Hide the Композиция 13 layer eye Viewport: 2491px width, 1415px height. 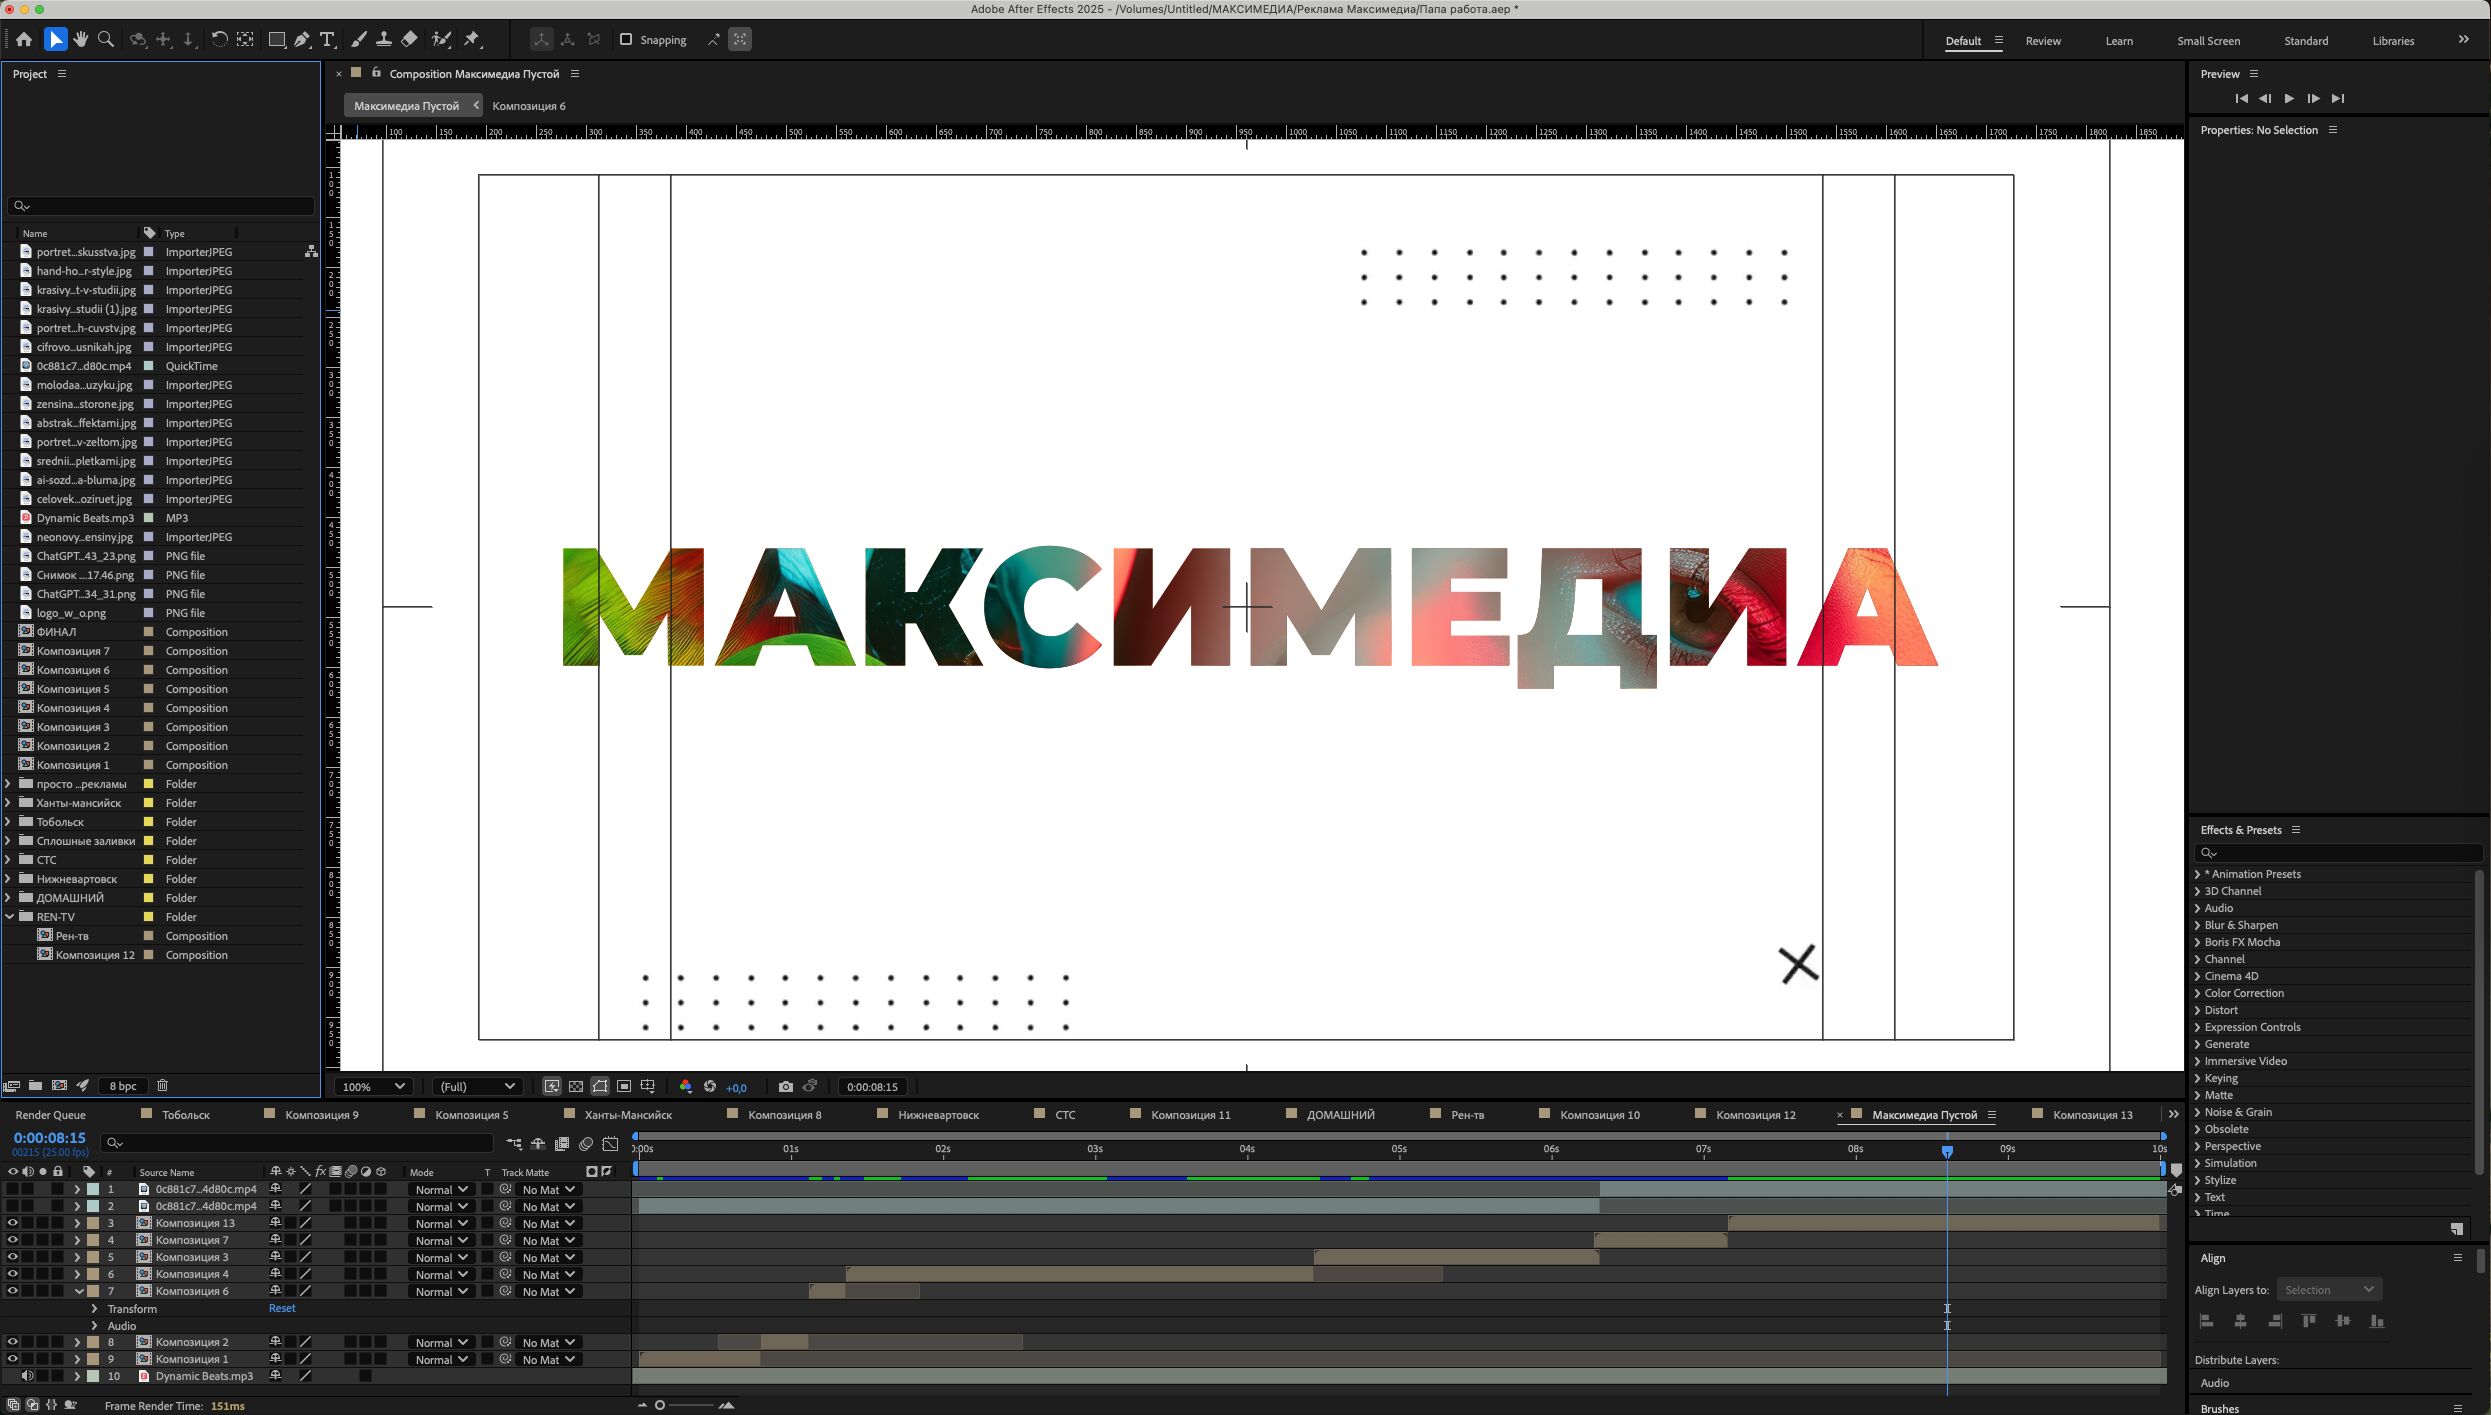tap(13, 1223)
